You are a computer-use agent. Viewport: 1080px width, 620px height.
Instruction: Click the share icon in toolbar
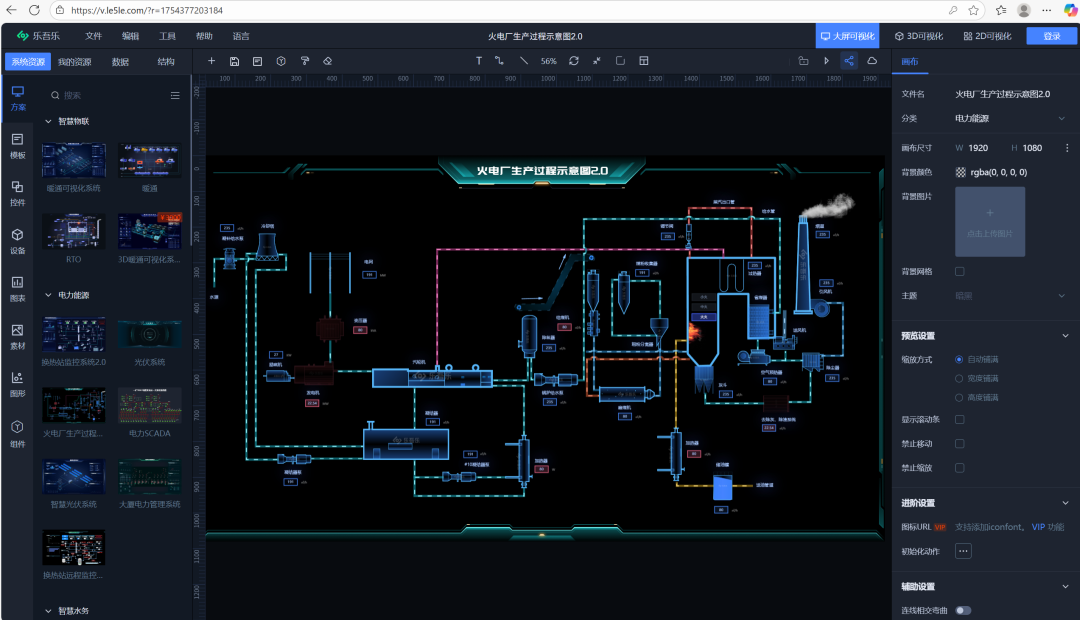click(x=849, y=61)
